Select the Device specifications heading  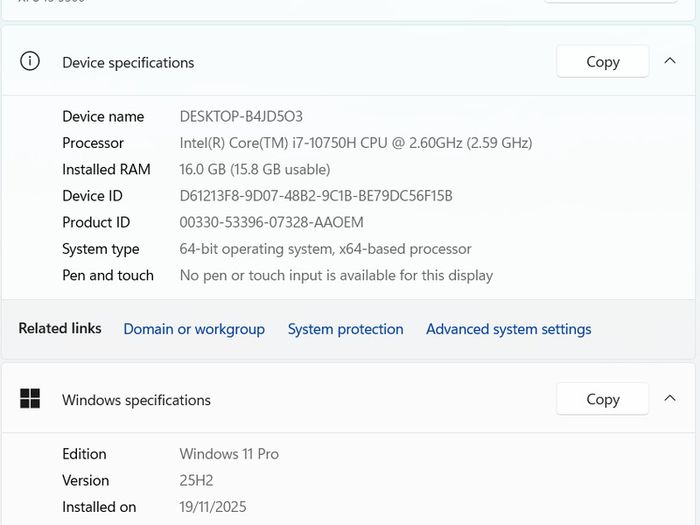(128, 63)
